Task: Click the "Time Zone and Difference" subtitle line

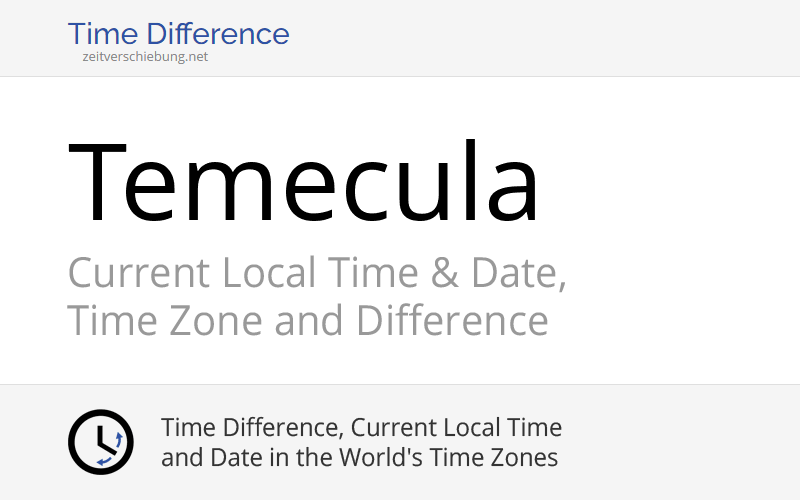Action: coord(307,321)
